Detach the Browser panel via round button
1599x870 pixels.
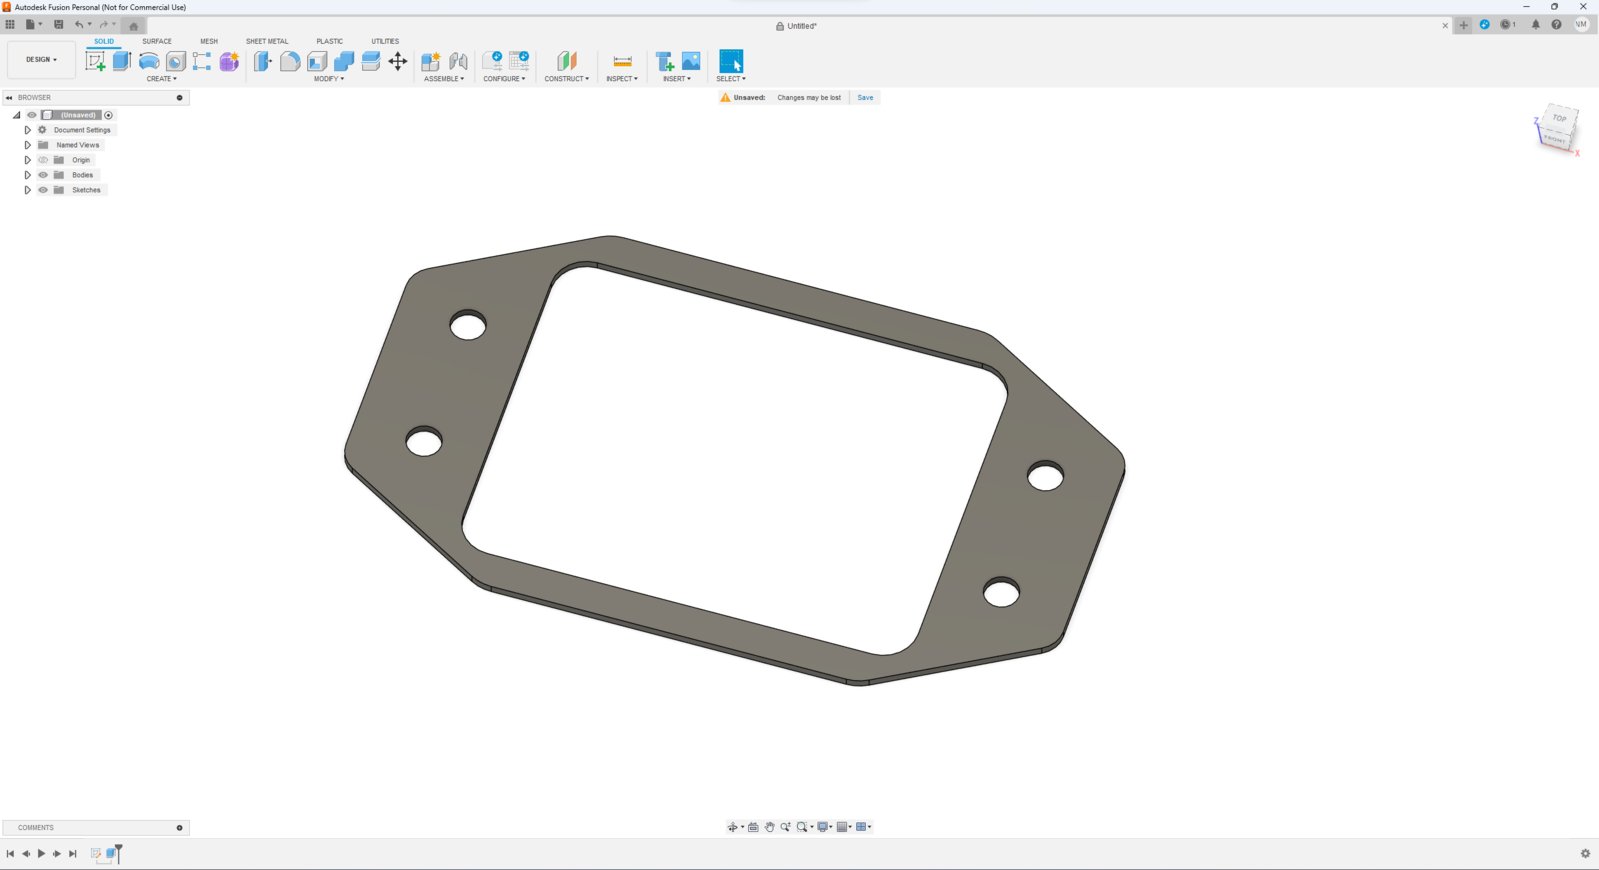[180, 97]
